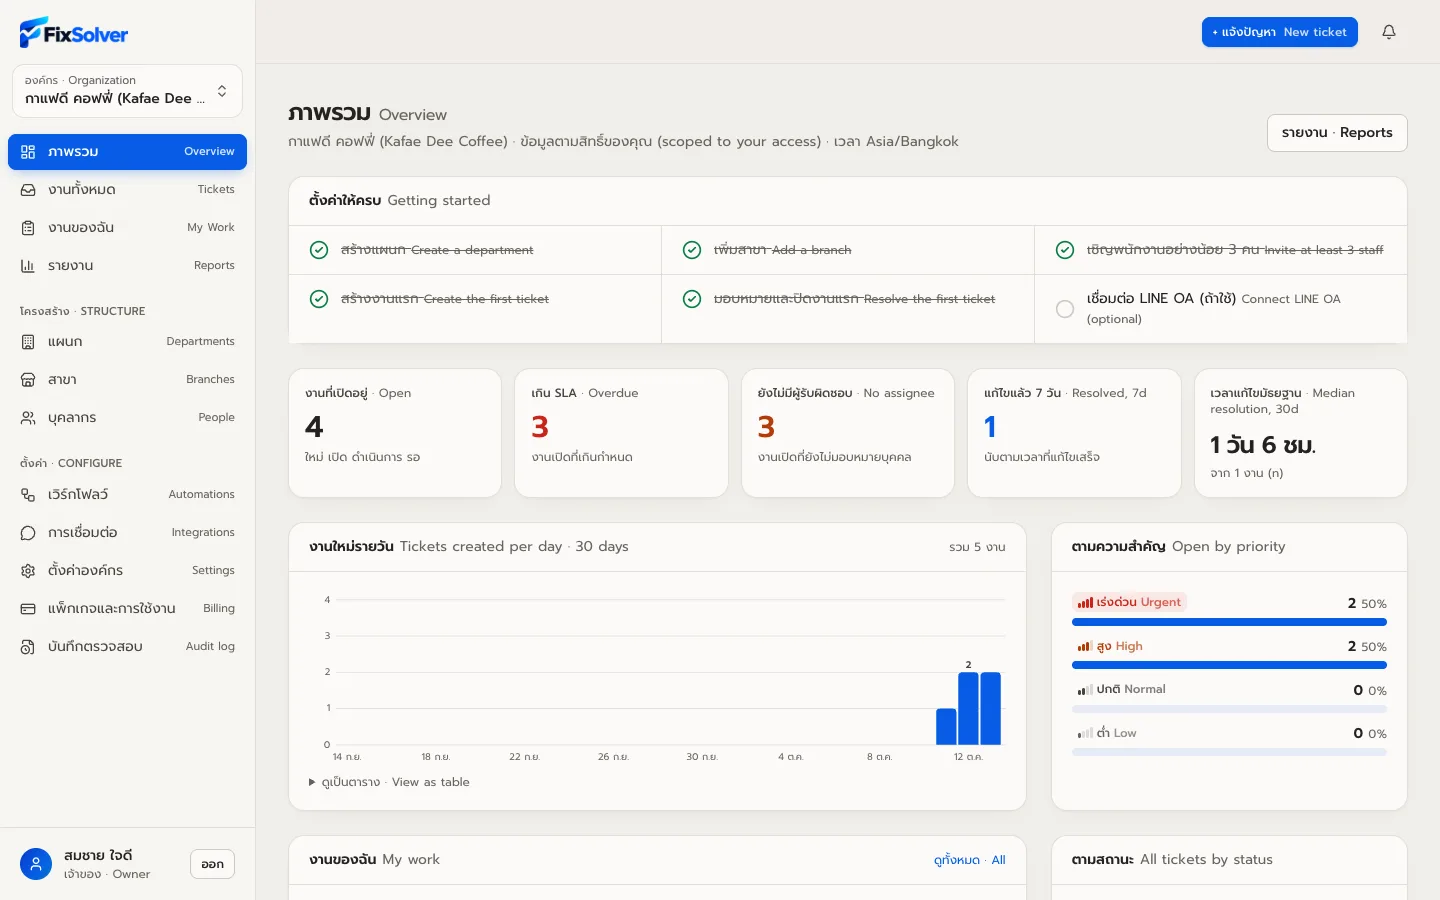The height and width of the screenshot is (900, 1440).
Task: Click the Billing card icon
Action: [28, 609]
